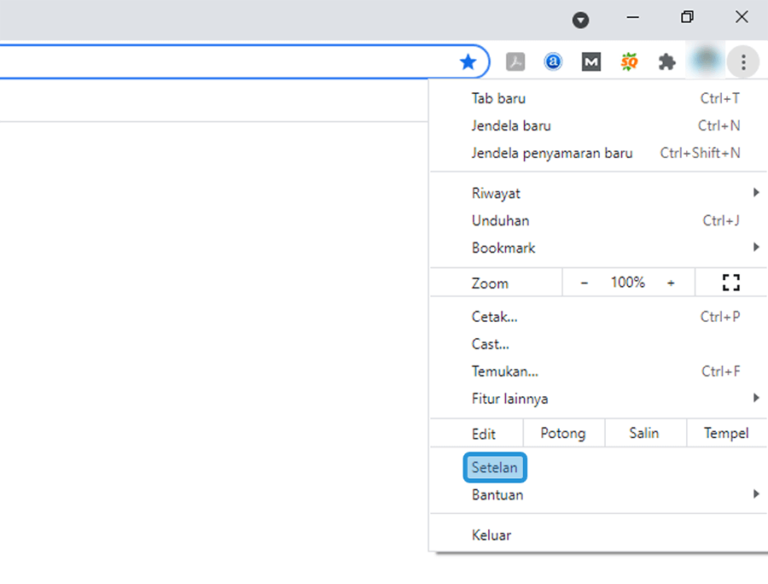Close the three-dot Chrome menu button
The height and width of the screenshot is (584, 768).
tap(743, 62)
